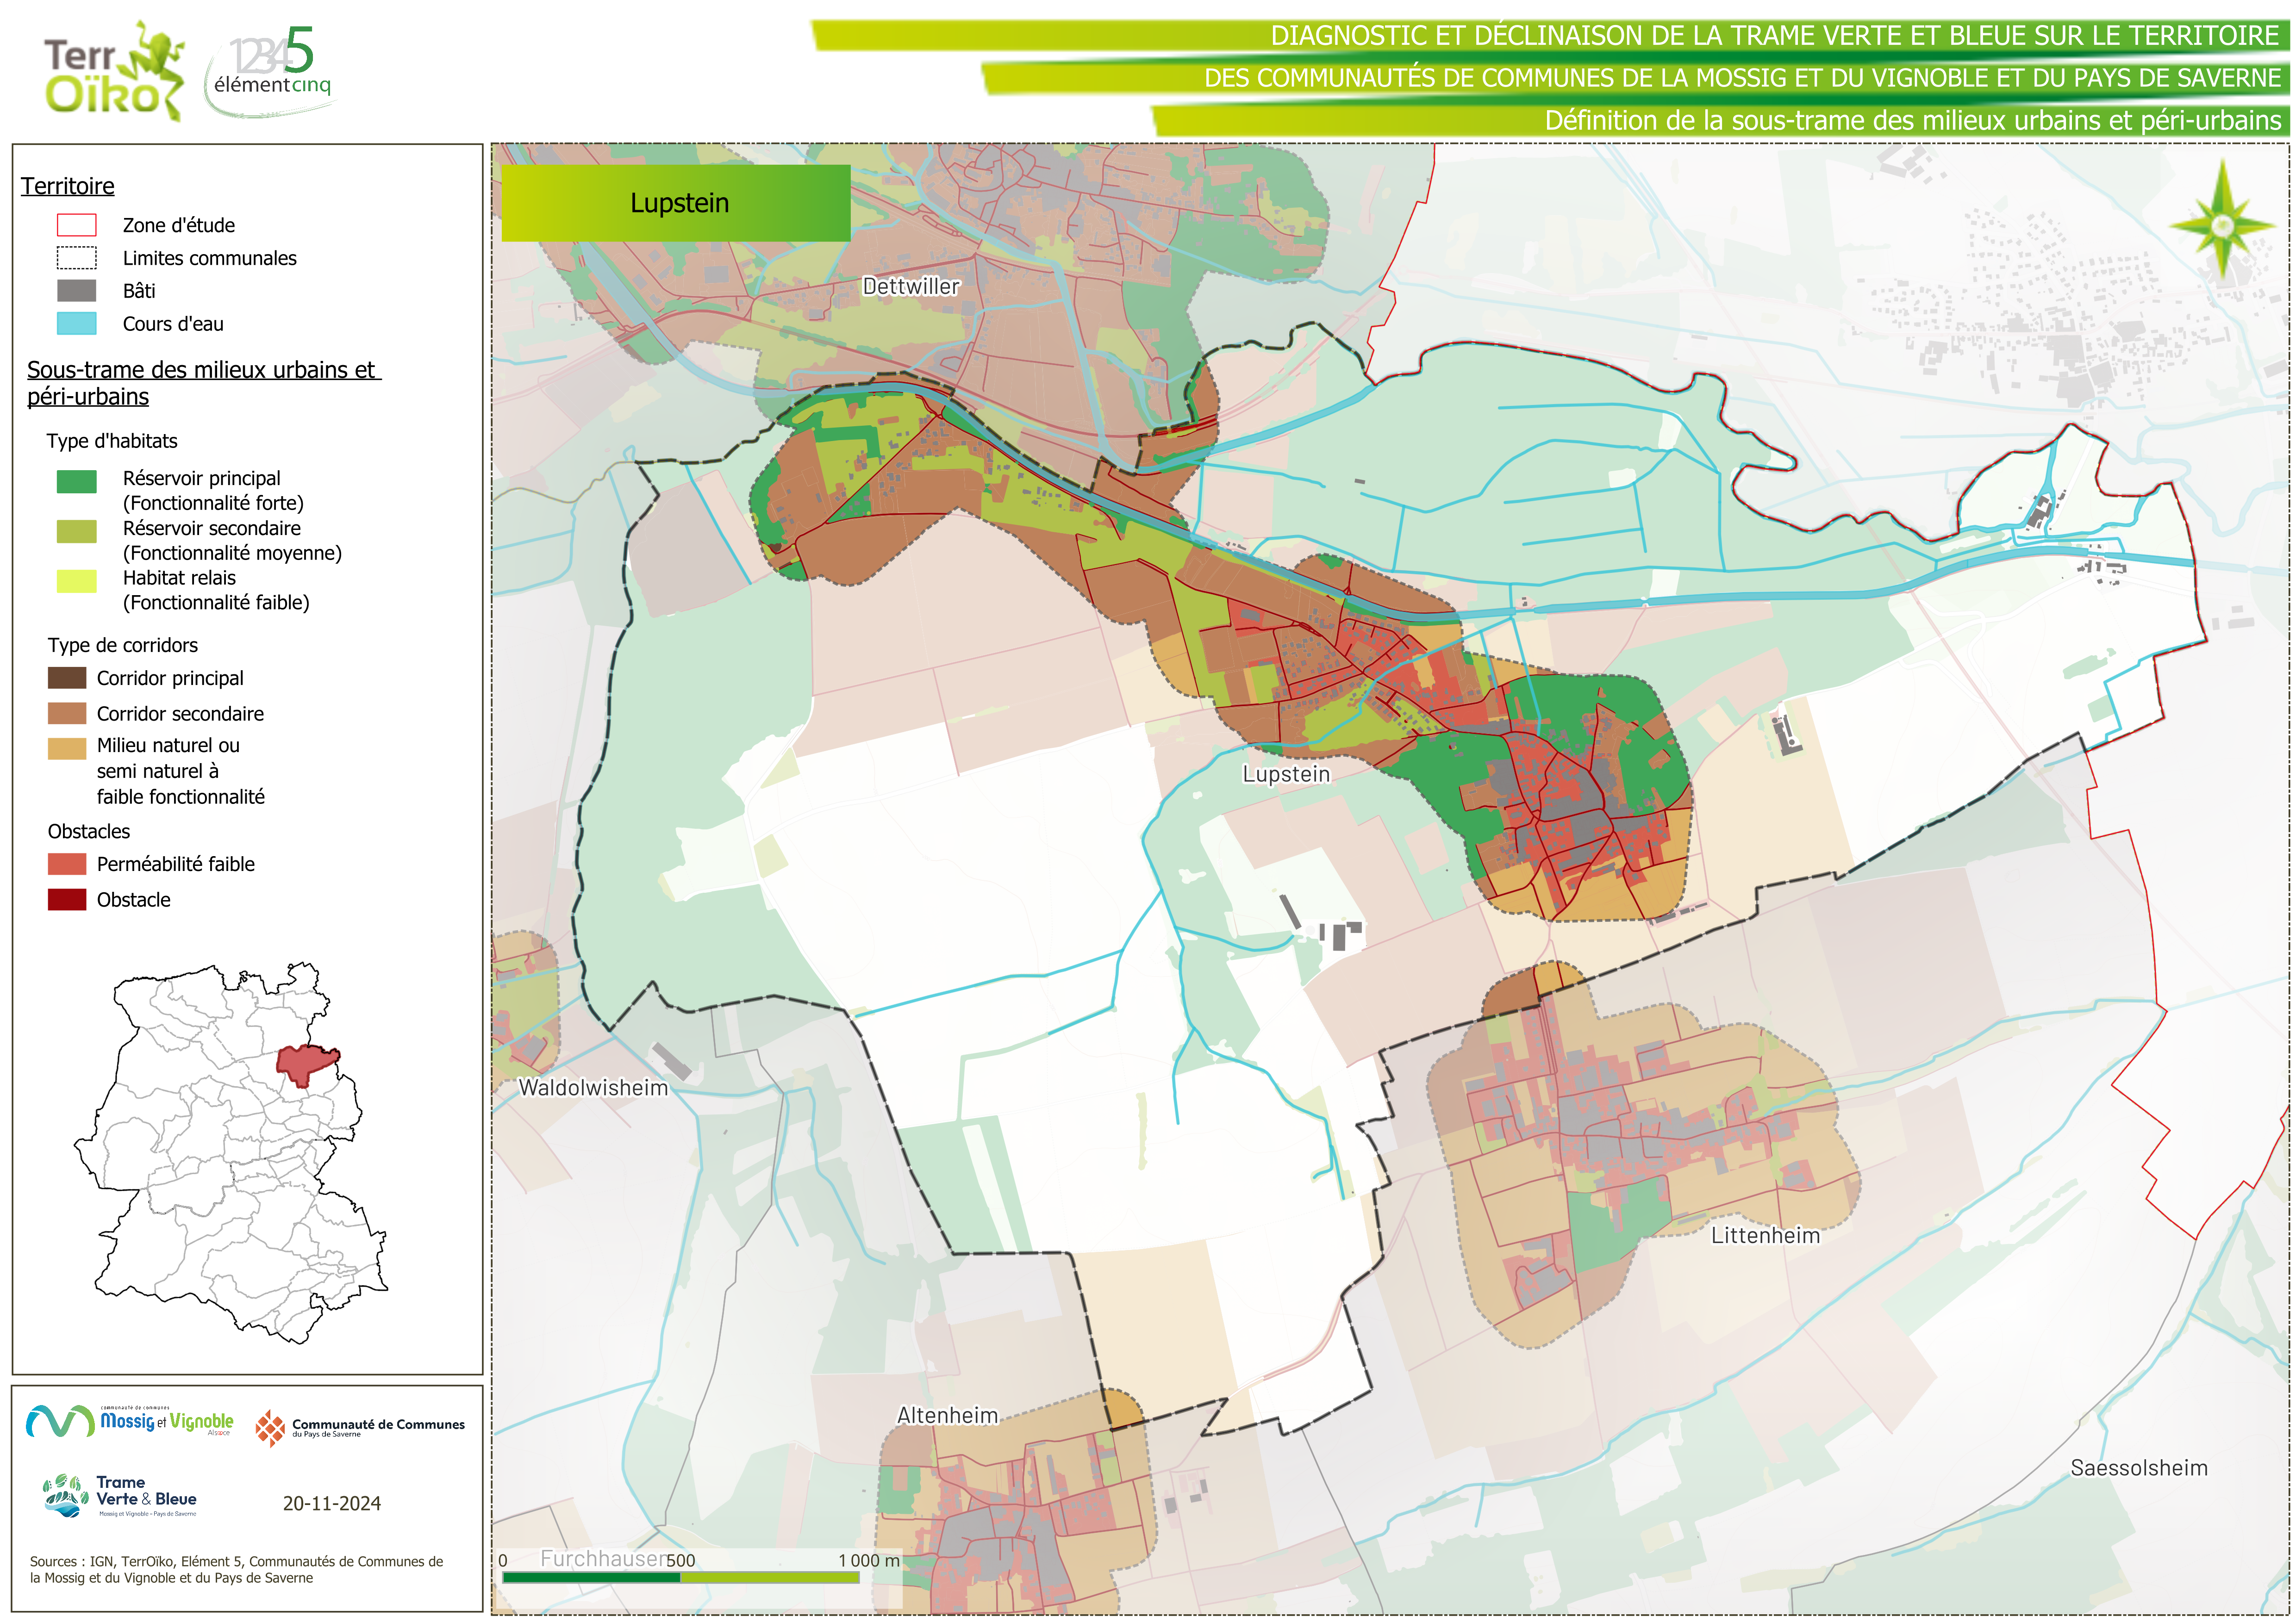The width and height of the screenshot is (2296, 1623).
Task: Click the gray Bâti legend swatch
Action: pos(77,291)
